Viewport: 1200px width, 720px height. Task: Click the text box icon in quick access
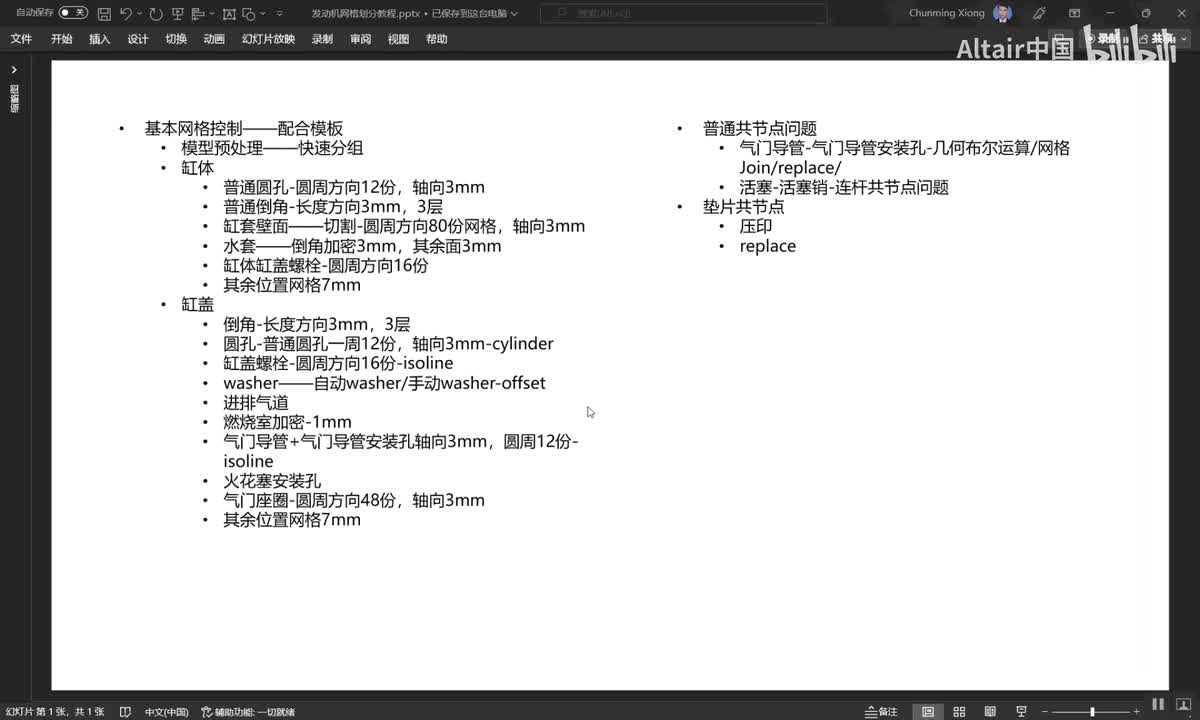coord(230,13)
